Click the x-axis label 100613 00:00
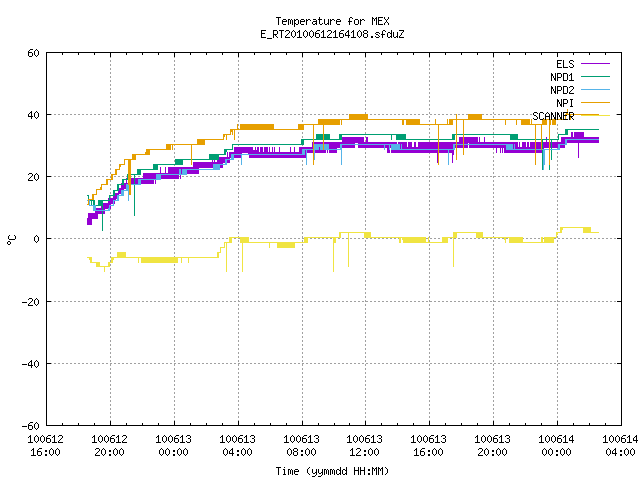Viewport: 640px width, 480px height. pyautogui.click(x=173, y=446)
